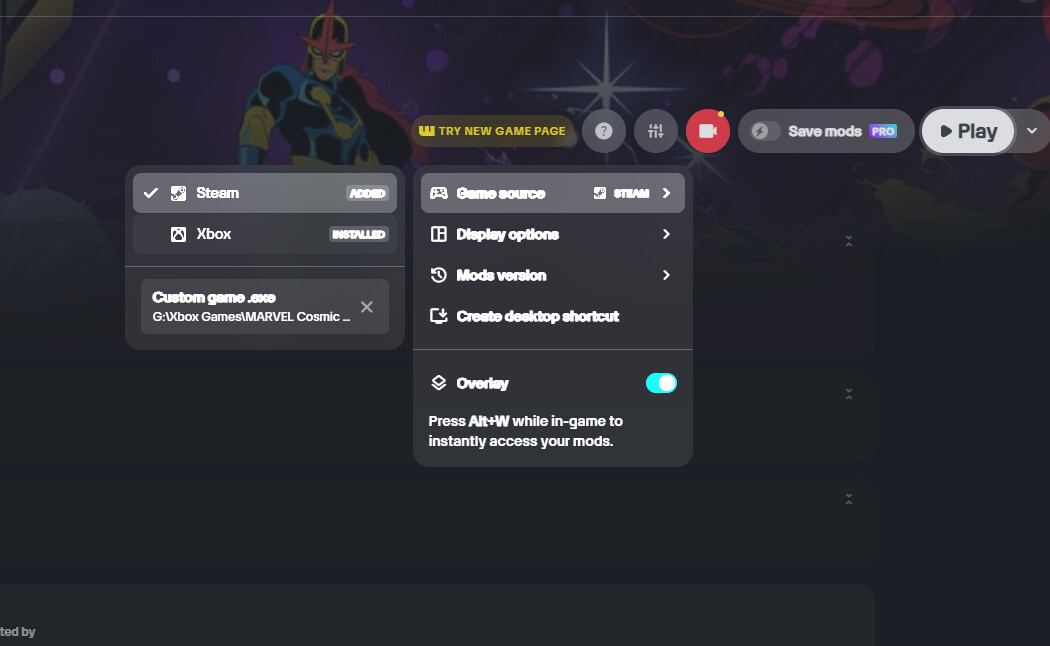Click the Overlay layers icon
This screenshot has width=1050, height=646.
coord(438,383)
